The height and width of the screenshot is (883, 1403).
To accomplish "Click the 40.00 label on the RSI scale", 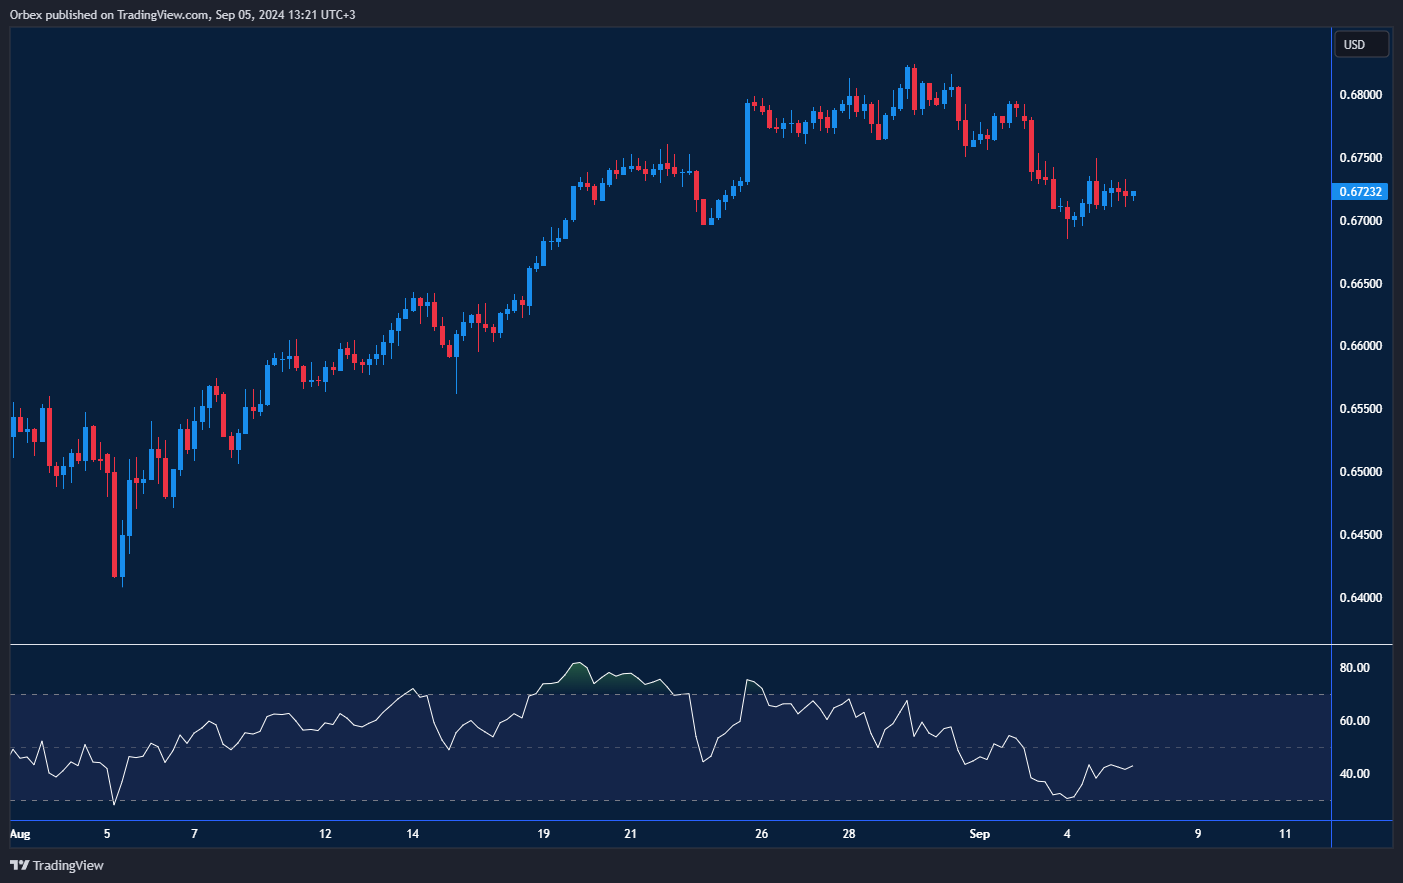I will tap(1354, 774).
